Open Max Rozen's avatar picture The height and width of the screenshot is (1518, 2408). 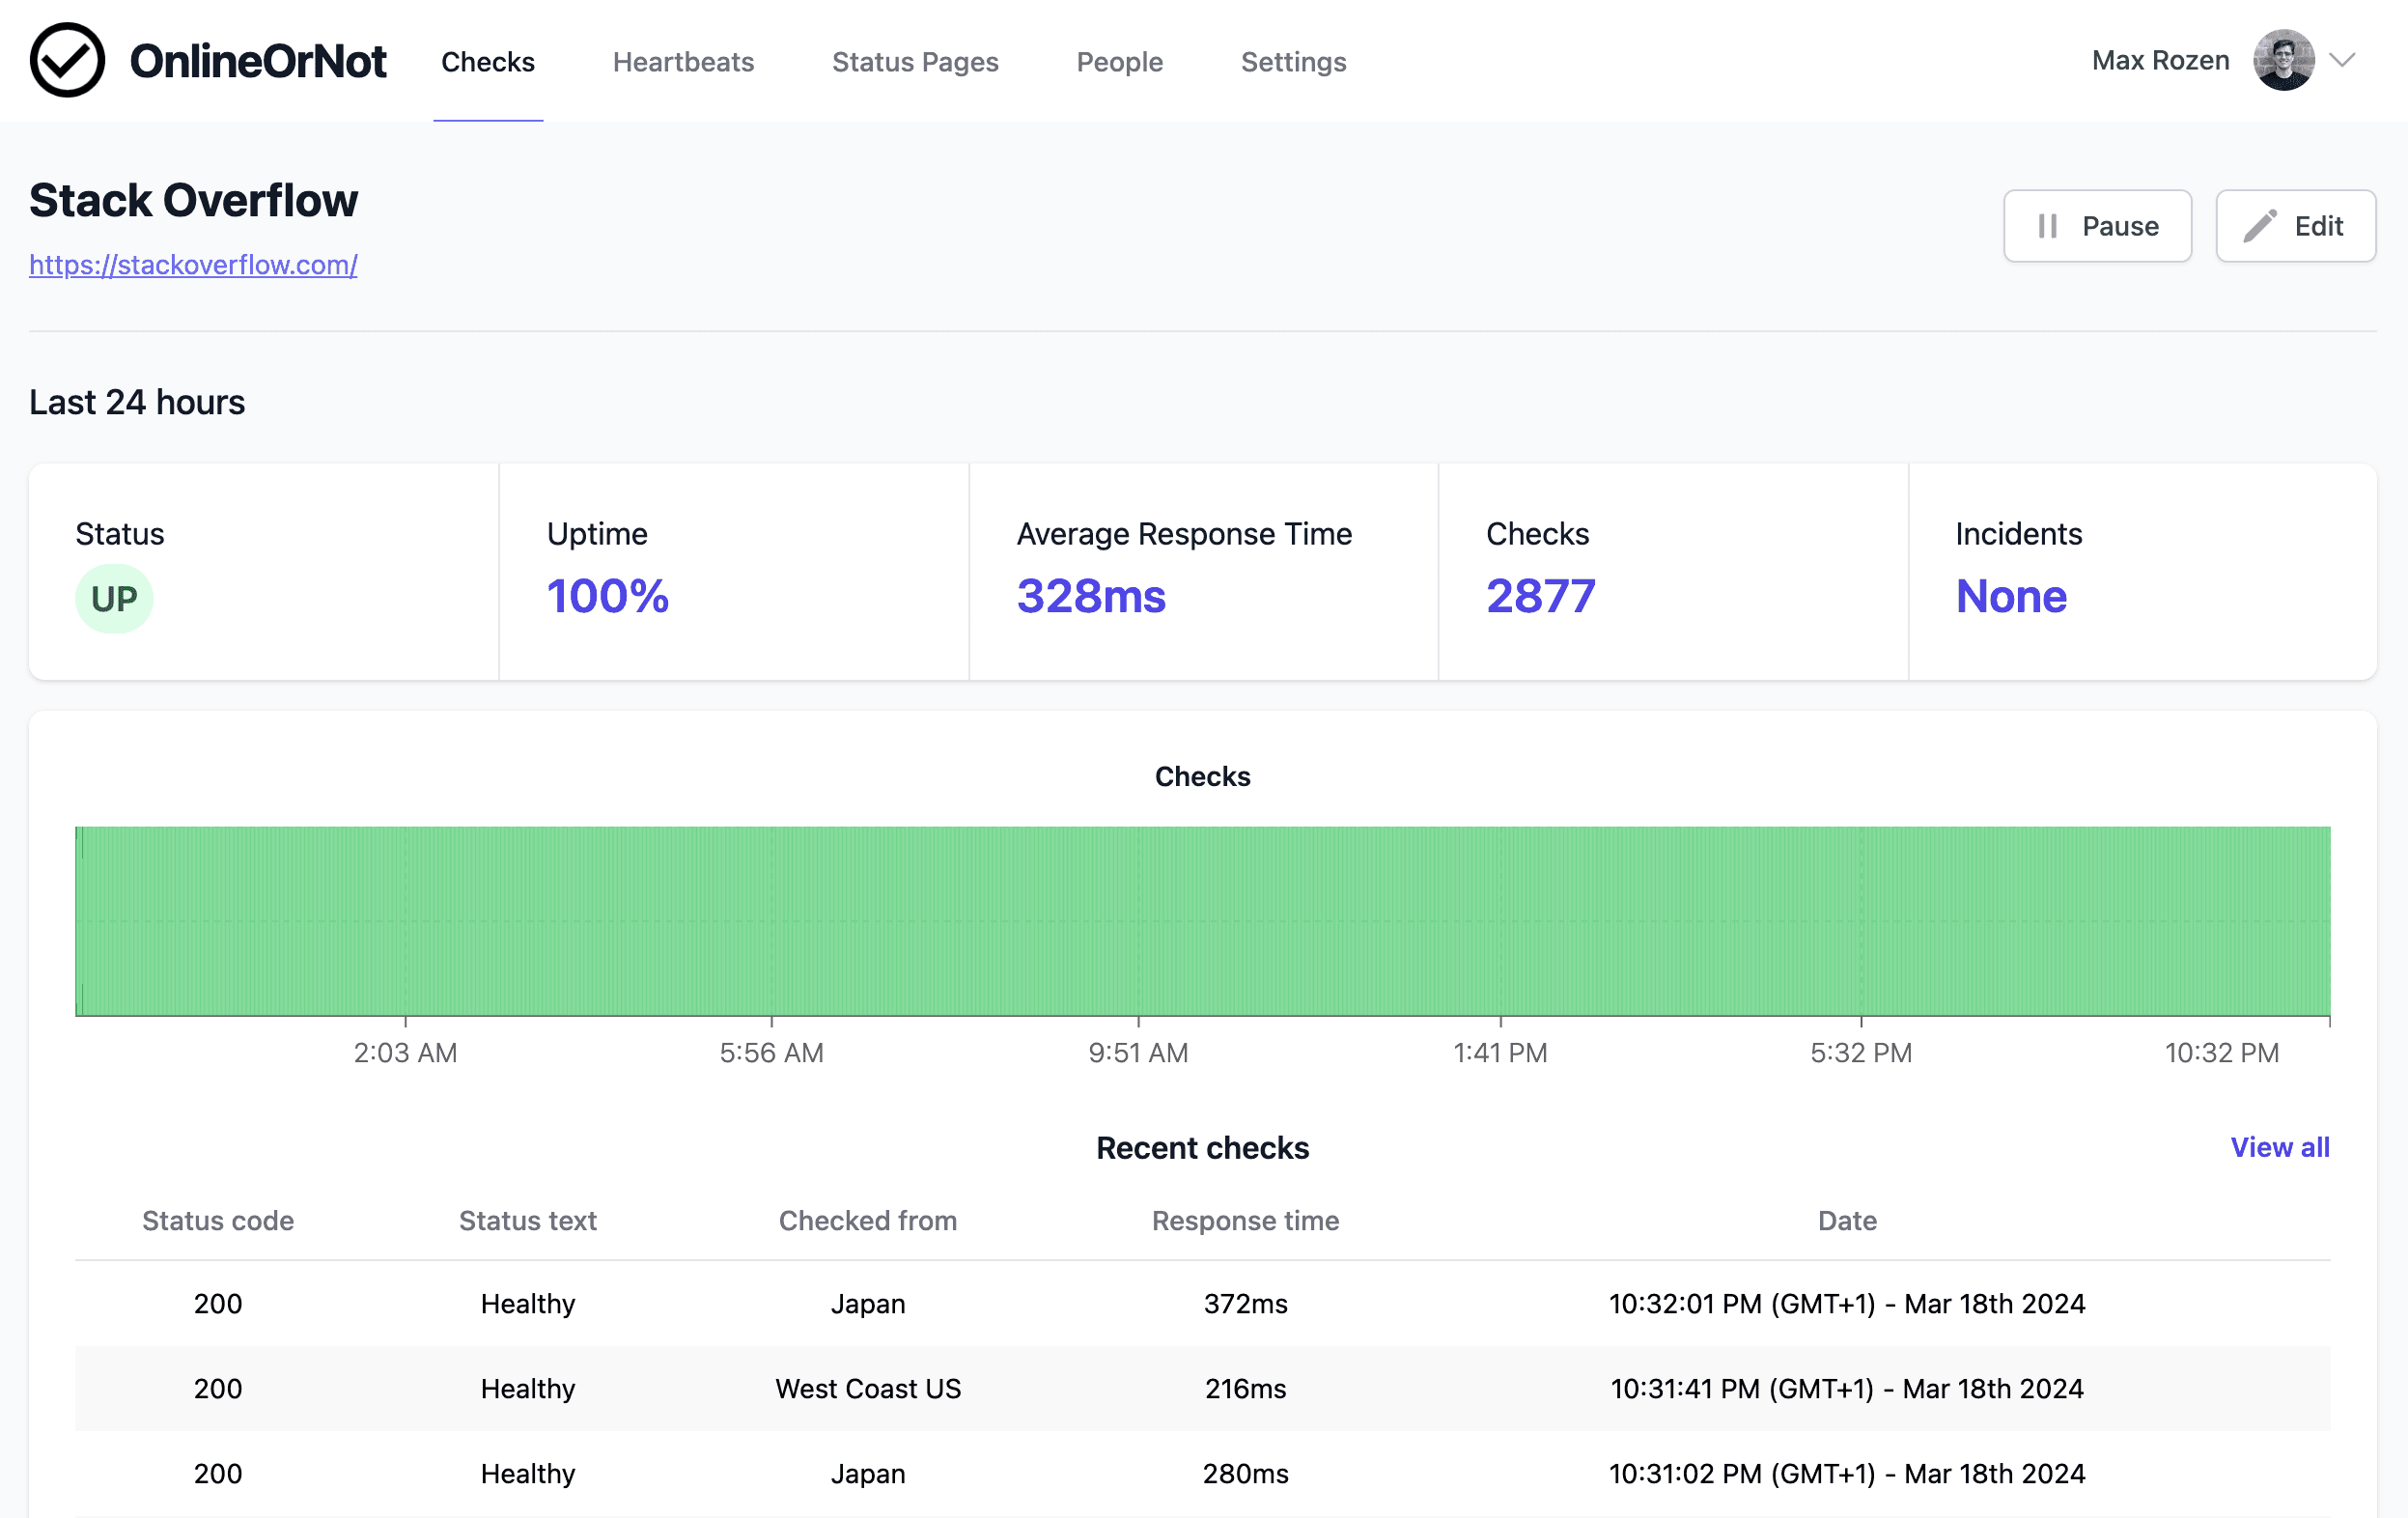click(x=2283, y=60)
